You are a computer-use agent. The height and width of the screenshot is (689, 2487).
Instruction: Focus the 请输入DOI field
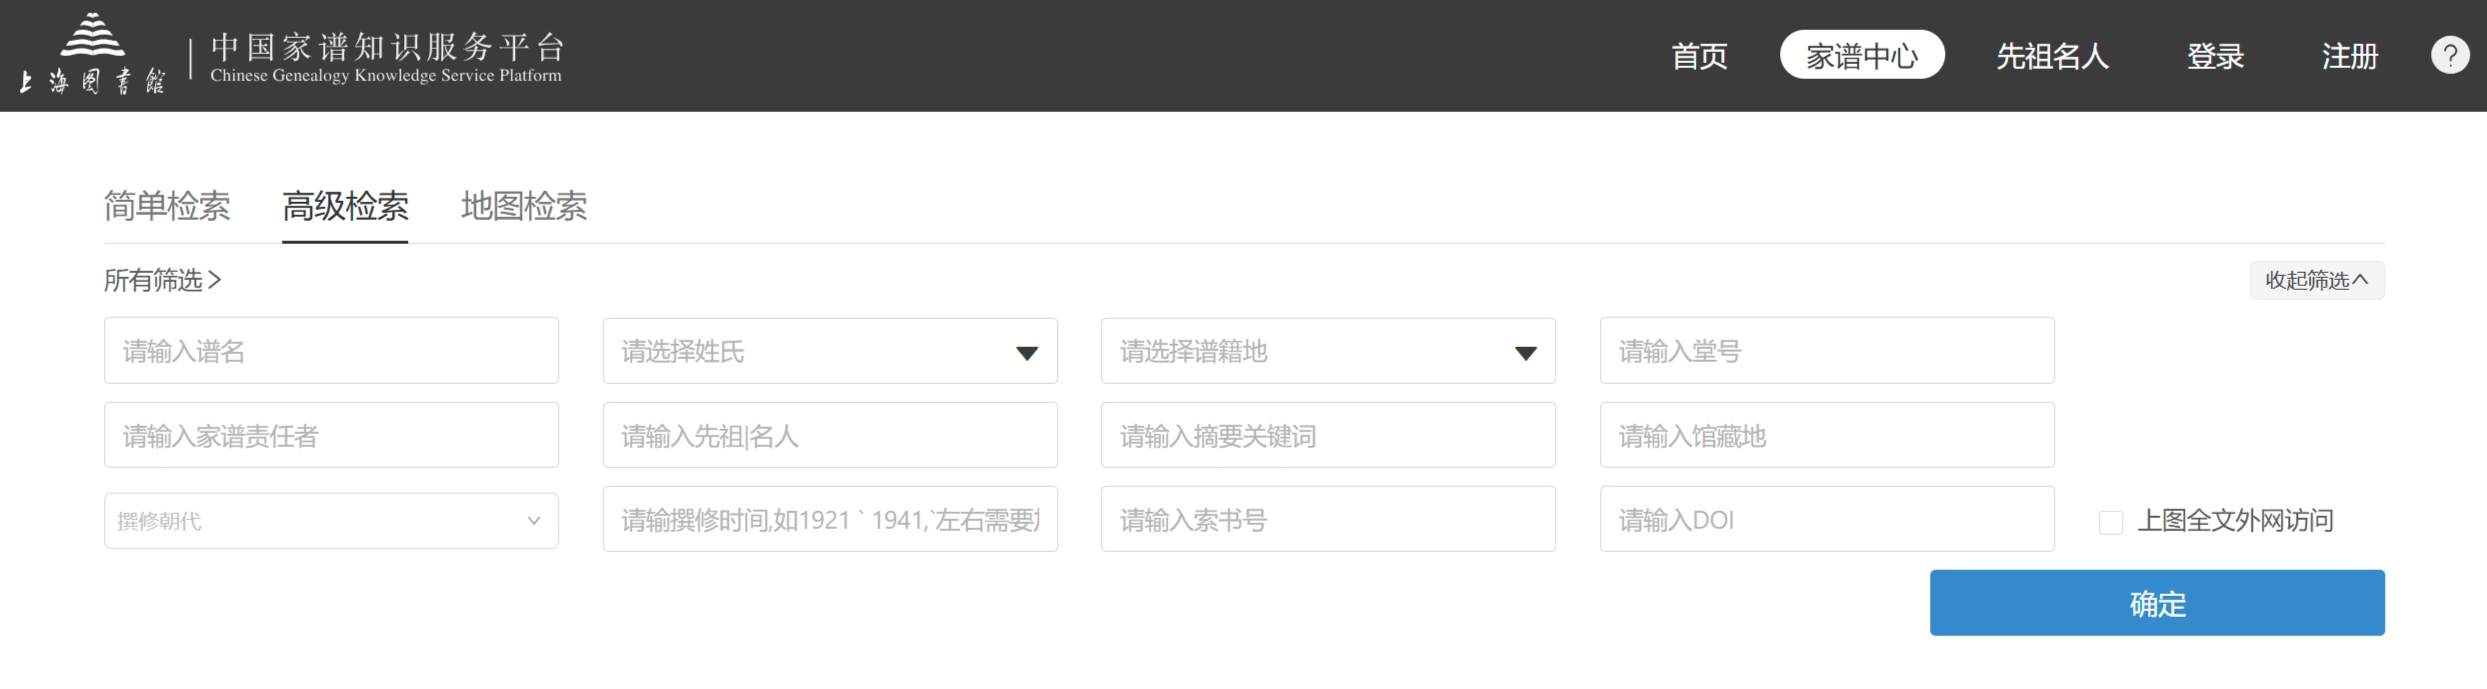[x=1827, y=519]
